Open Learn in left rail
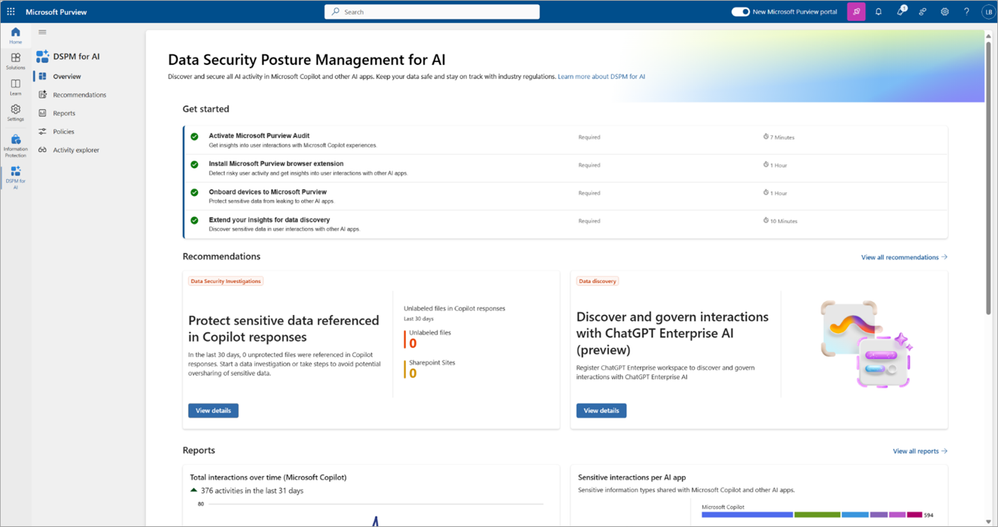Image resolution: width=998 pixels, height=527 pixels. pos(16,87)
